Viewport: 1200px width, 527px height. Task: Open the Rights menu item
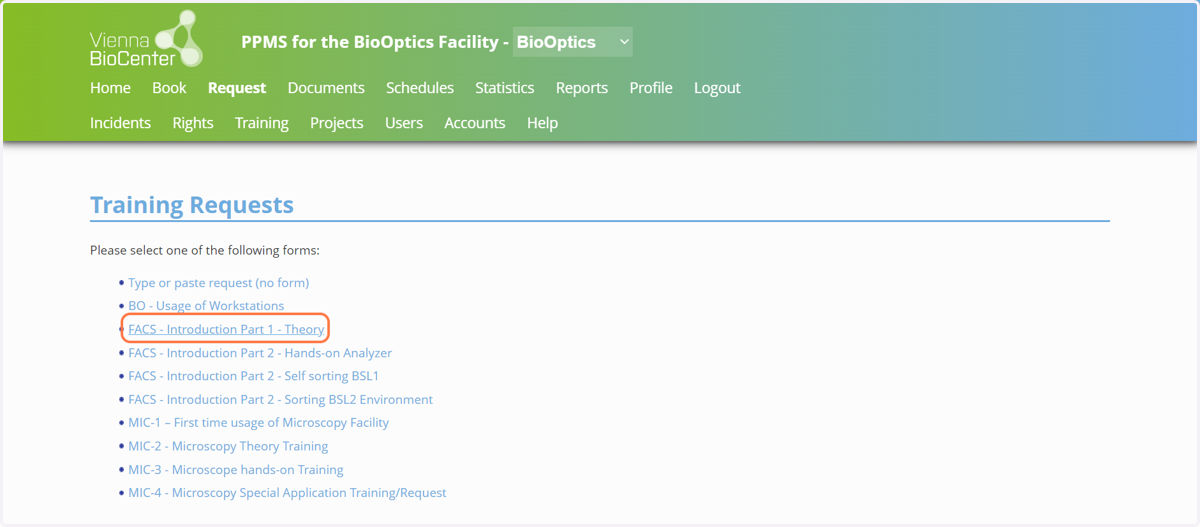[x=193, y=123]
